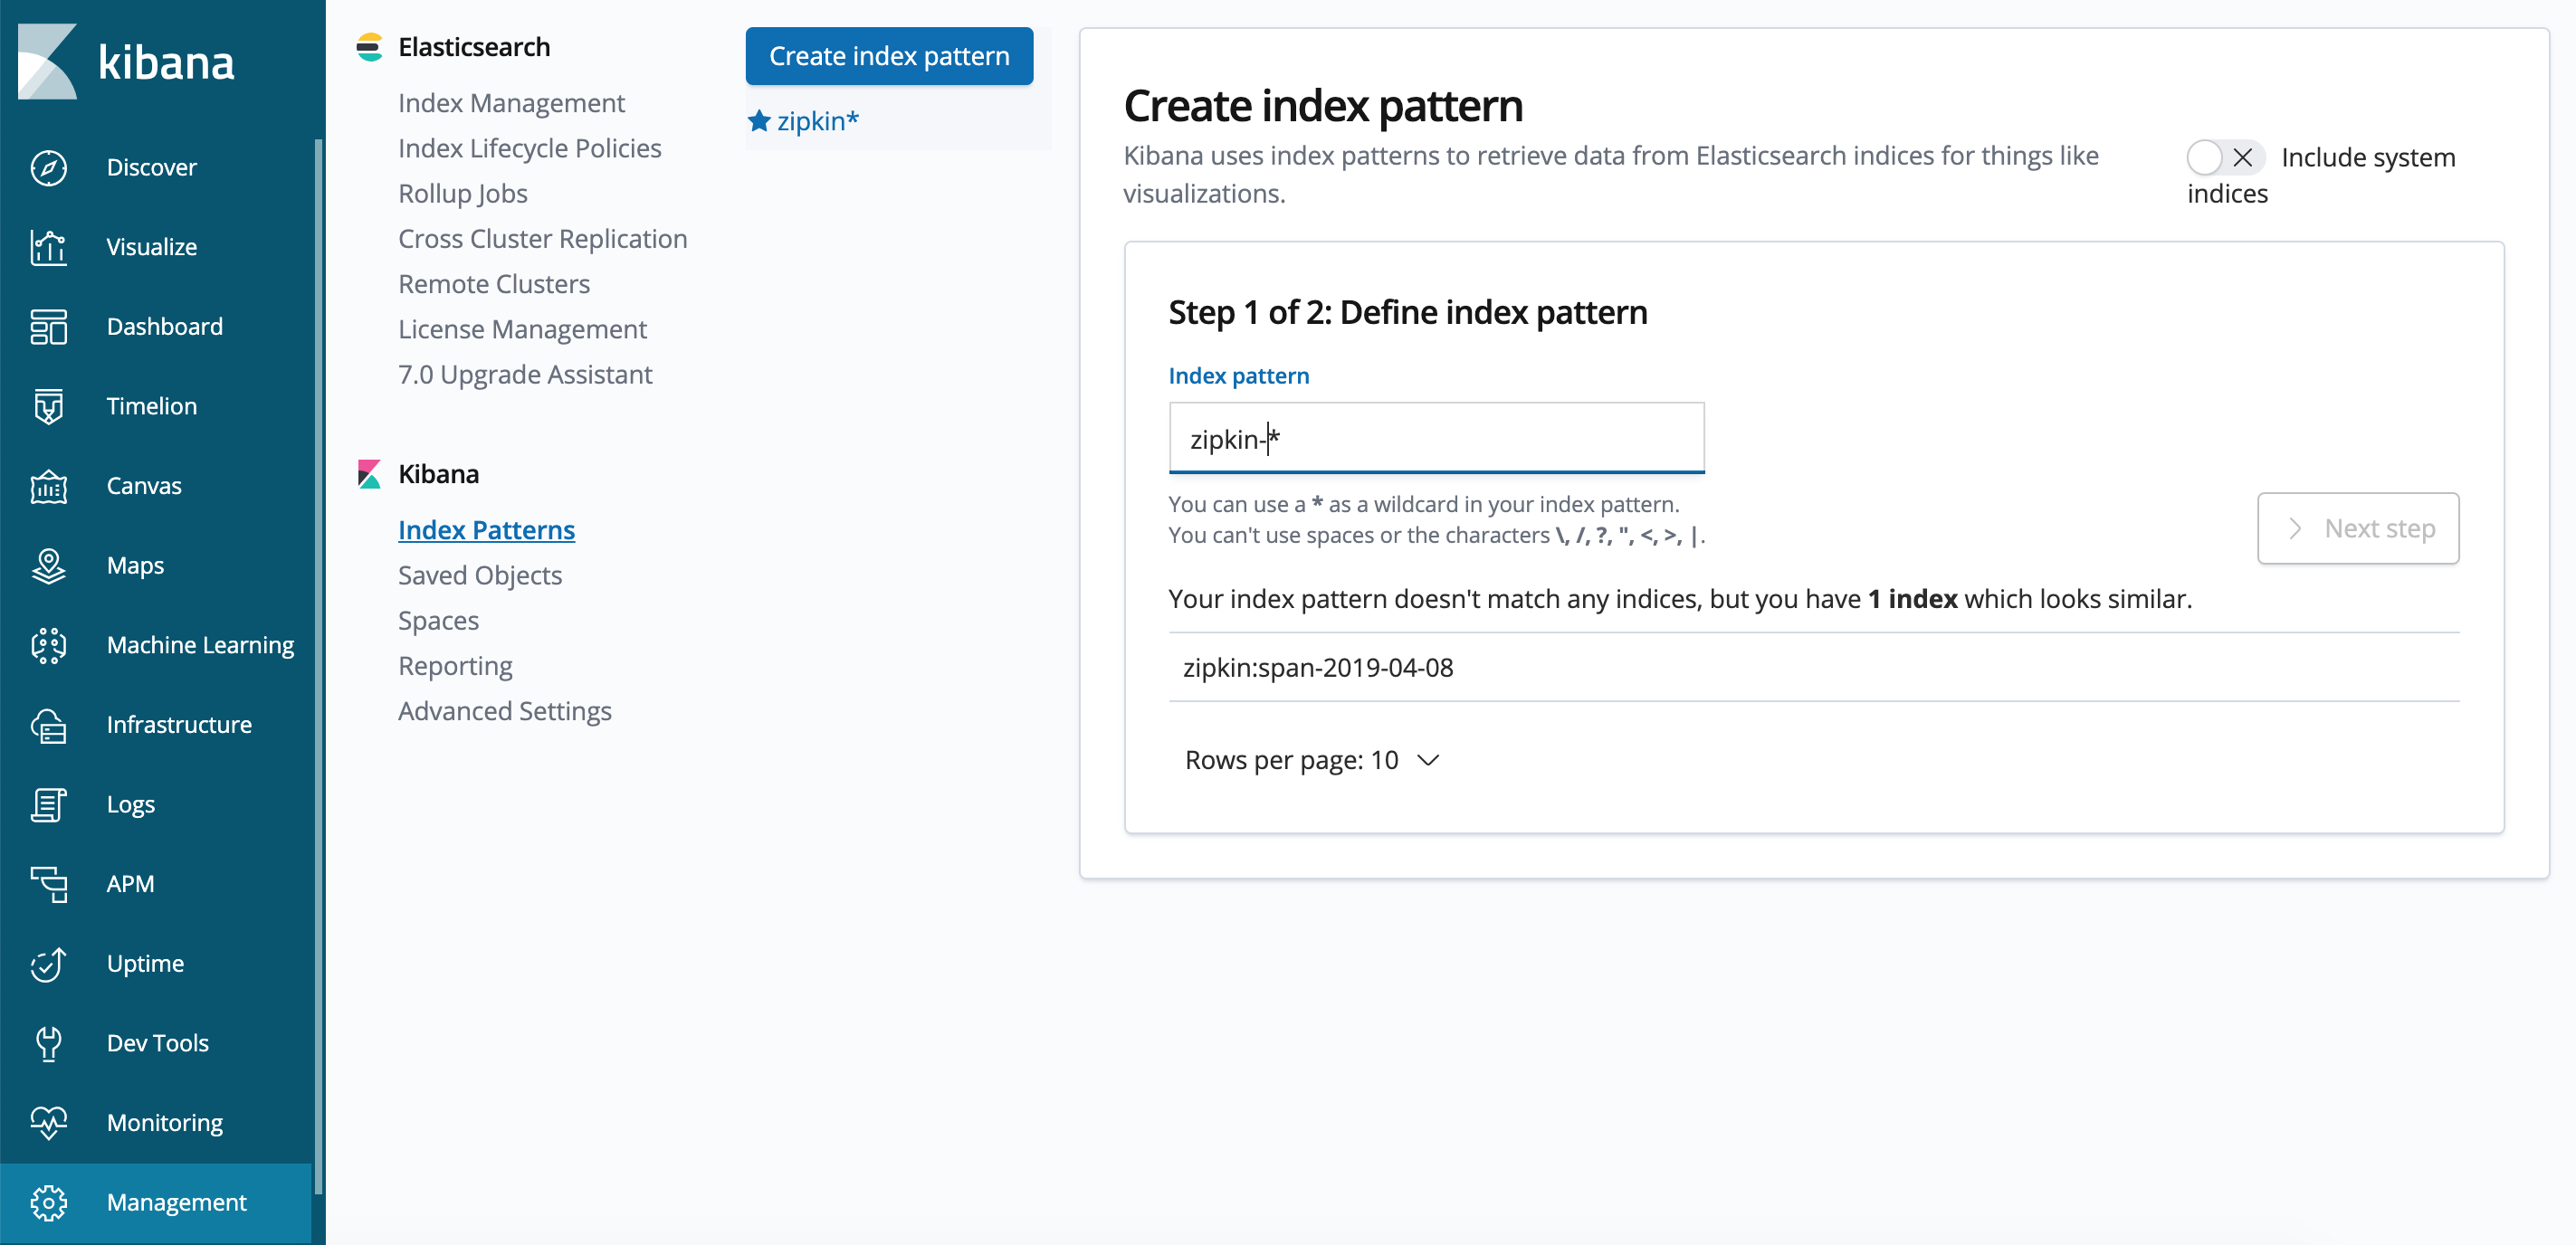Open Logs via document scroll icon
The width and height of the screenshot is (2576, 1245).
click(x=48, y=805)
